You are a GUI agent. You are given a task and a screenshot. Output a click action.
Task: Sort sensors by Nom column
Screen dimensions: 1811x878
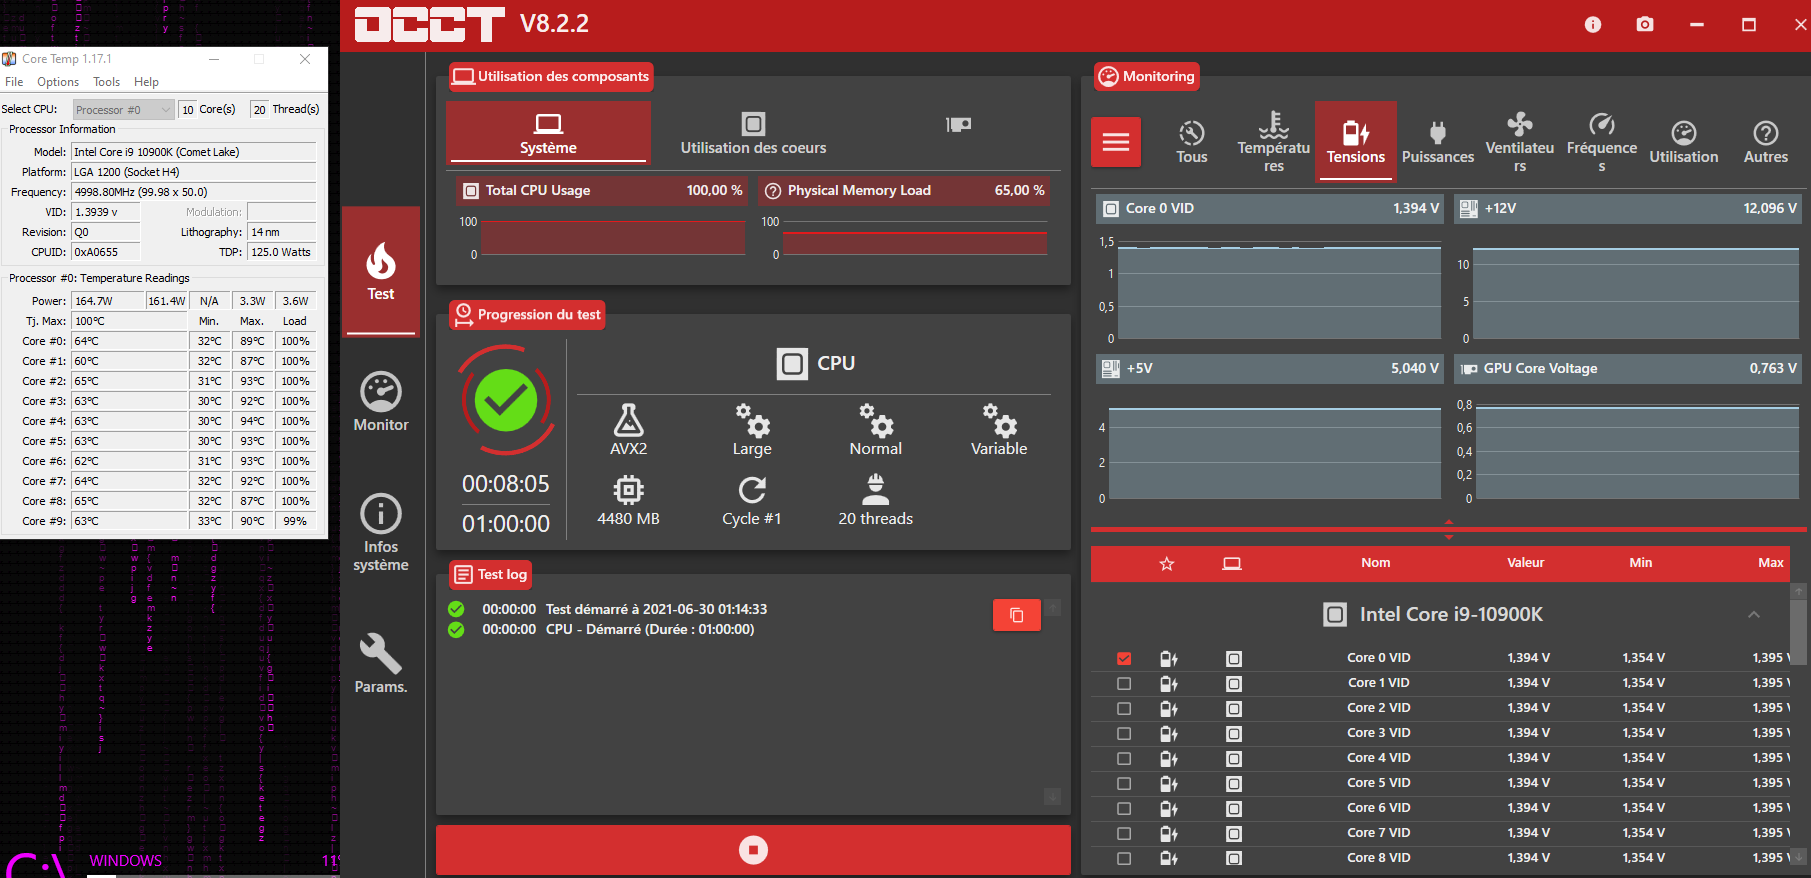point(1375,563)
